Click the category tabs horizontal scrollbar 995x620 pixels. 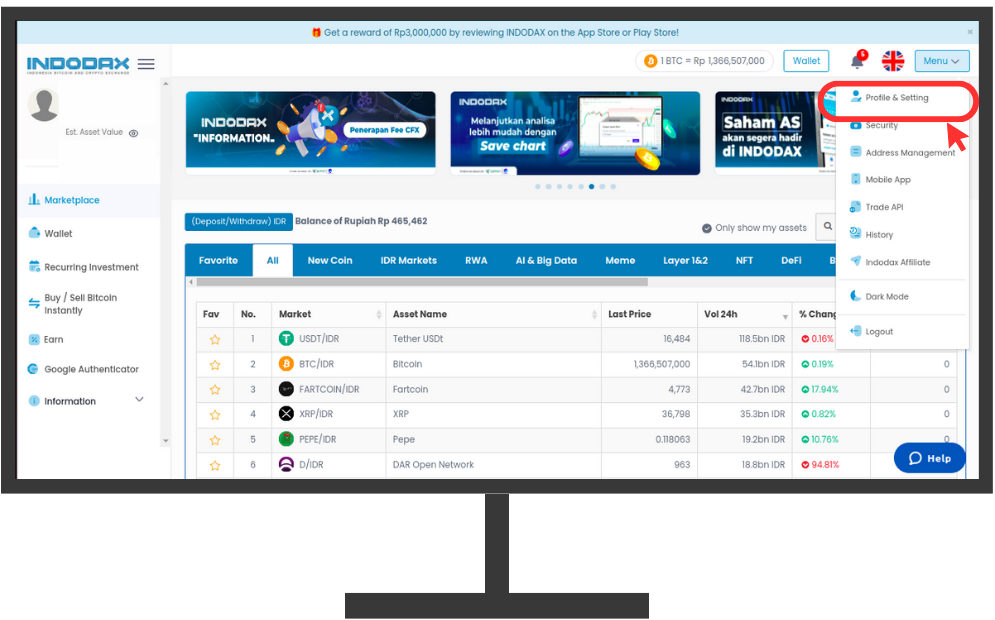[x=422, y=282]
